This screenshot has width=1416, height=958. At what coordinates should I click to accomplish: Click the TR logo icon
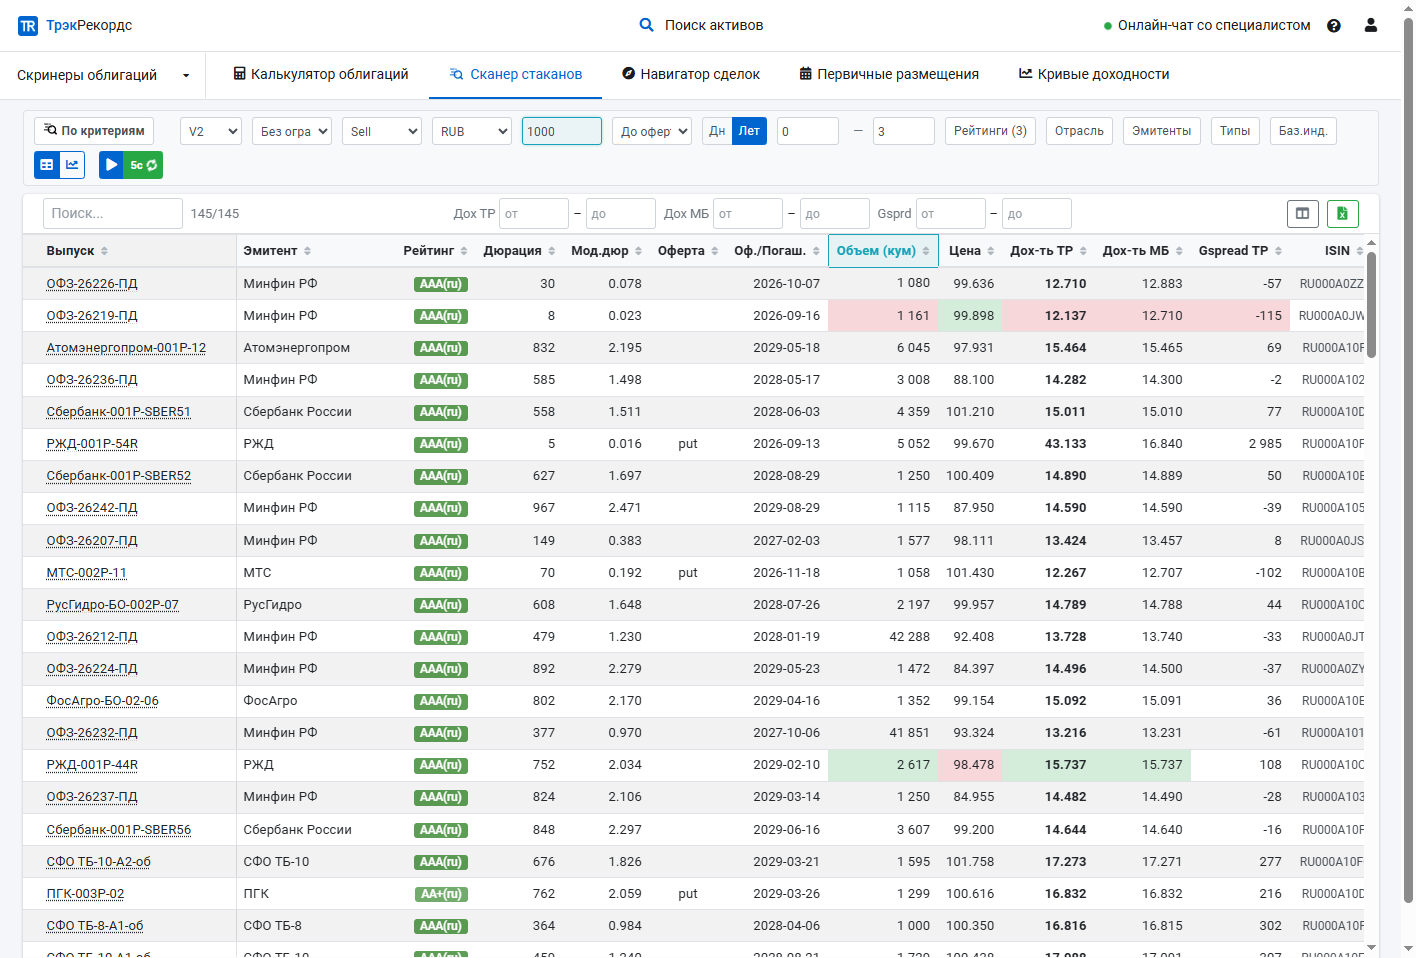tap(28, 26)
